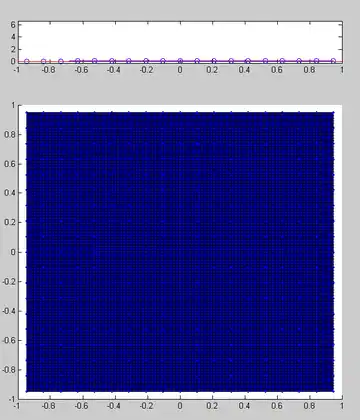Click x-axis label "0.2" under the mesh plot
Screen dimensions: 360x420
212,406
